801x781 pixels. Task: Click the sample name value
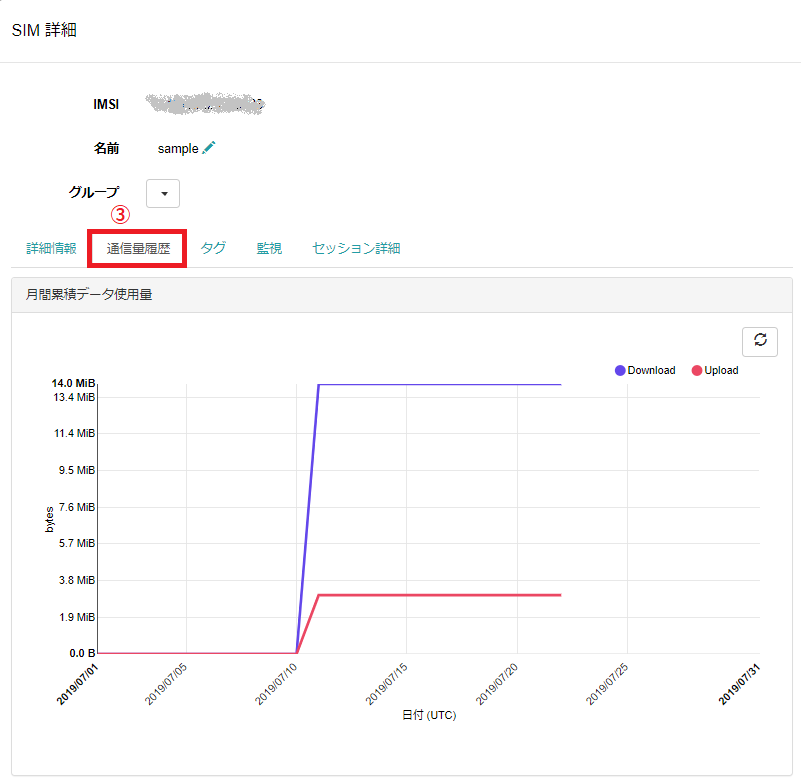tap(178, 149)
